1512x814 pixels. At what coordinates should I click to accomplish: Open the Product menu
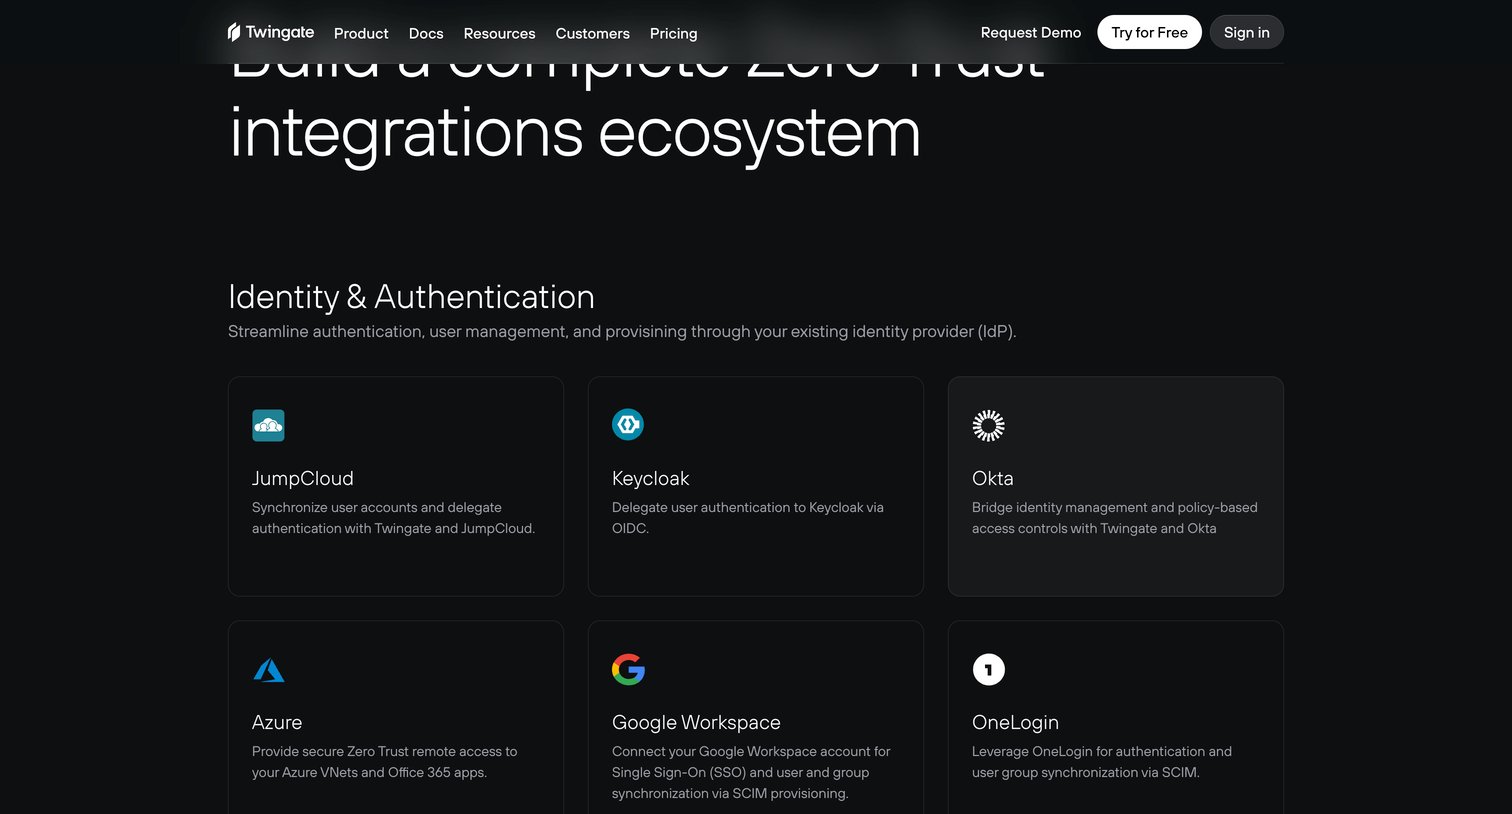[361, 33]
